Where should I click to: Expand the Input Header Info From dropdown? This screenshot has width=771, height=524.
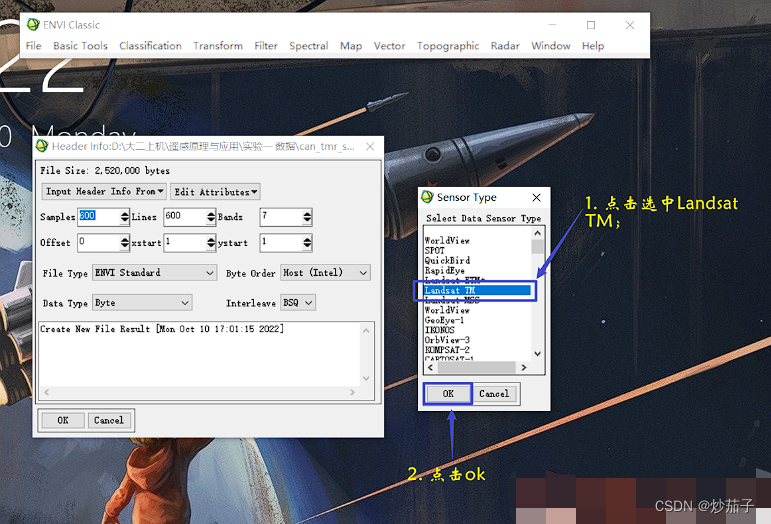coord(104,191)
